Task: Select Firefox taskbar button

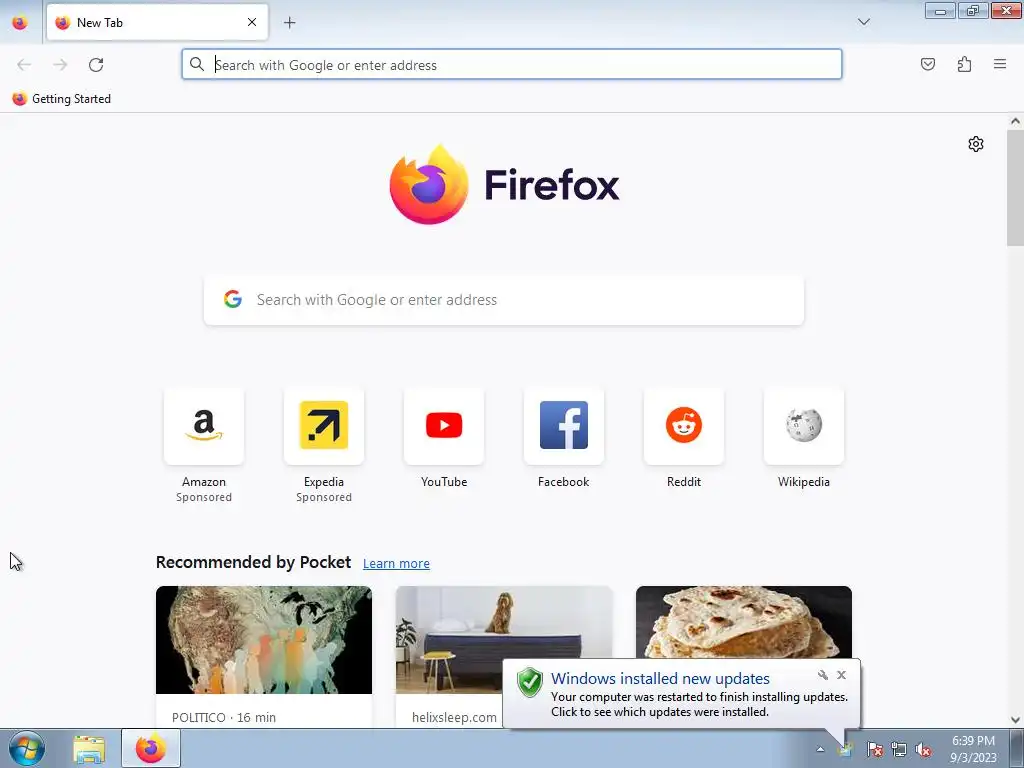Action: click(x=151, y=748)
